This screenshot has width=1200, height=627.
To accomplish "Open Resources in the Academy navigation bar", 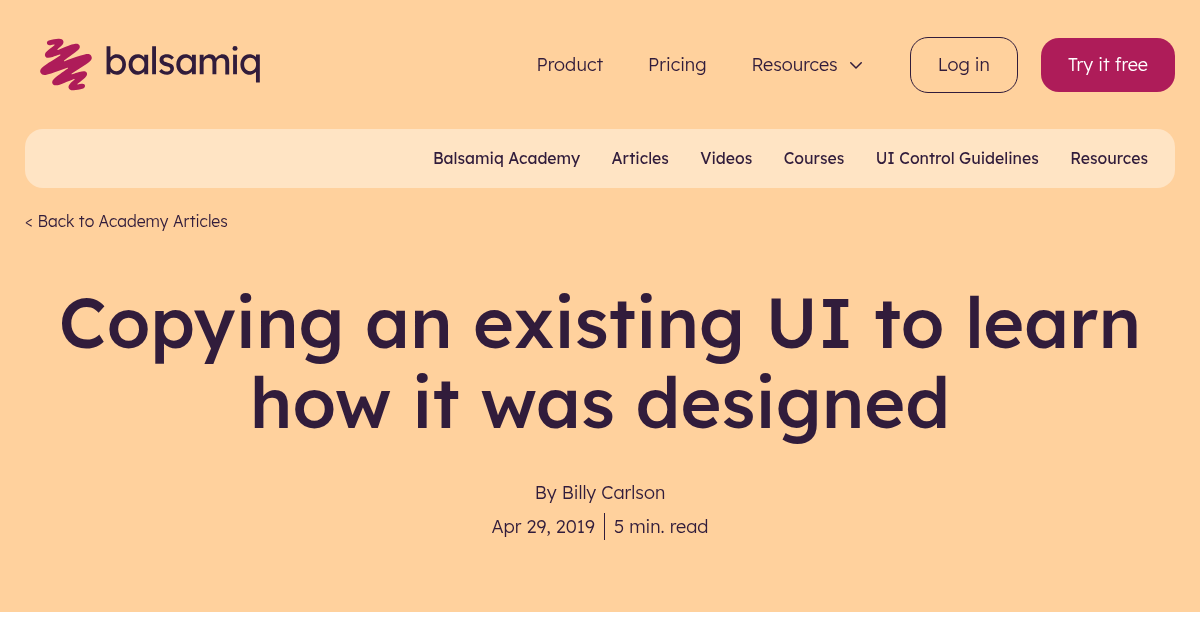I will [1109, 158].
